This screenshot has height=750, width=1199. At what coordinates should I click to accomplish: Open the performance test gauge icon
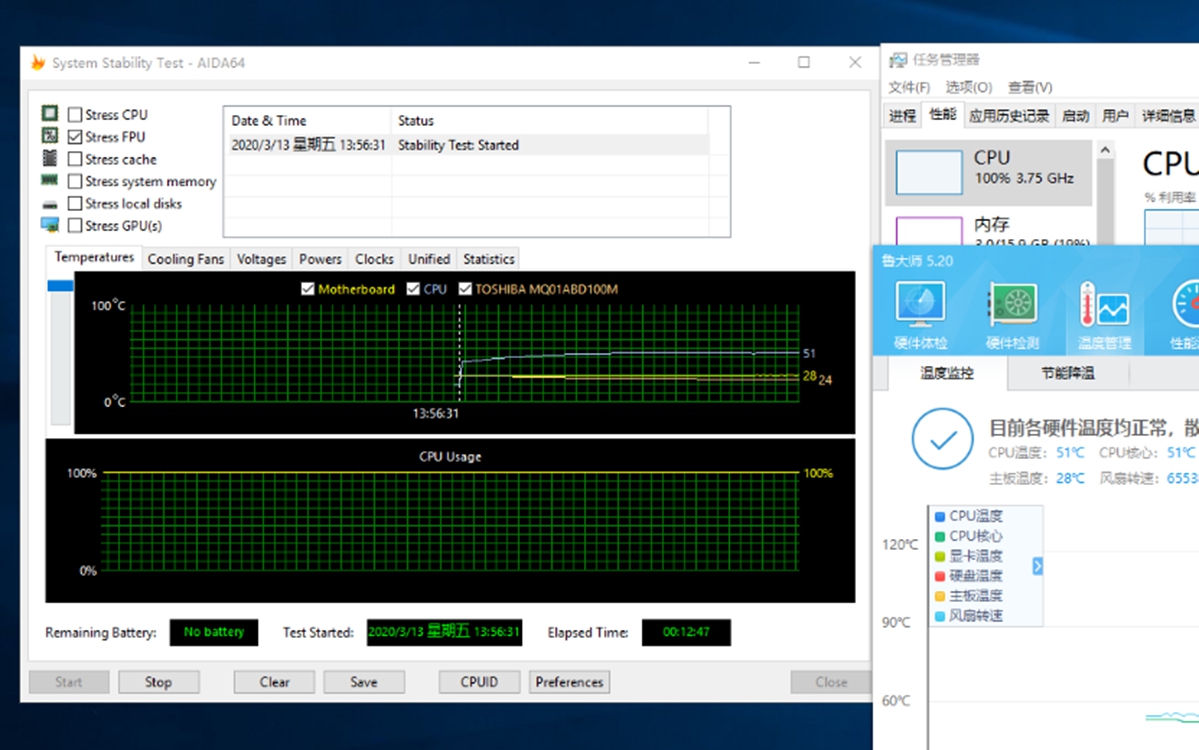pyautogui.click(x=1186, y=305)
